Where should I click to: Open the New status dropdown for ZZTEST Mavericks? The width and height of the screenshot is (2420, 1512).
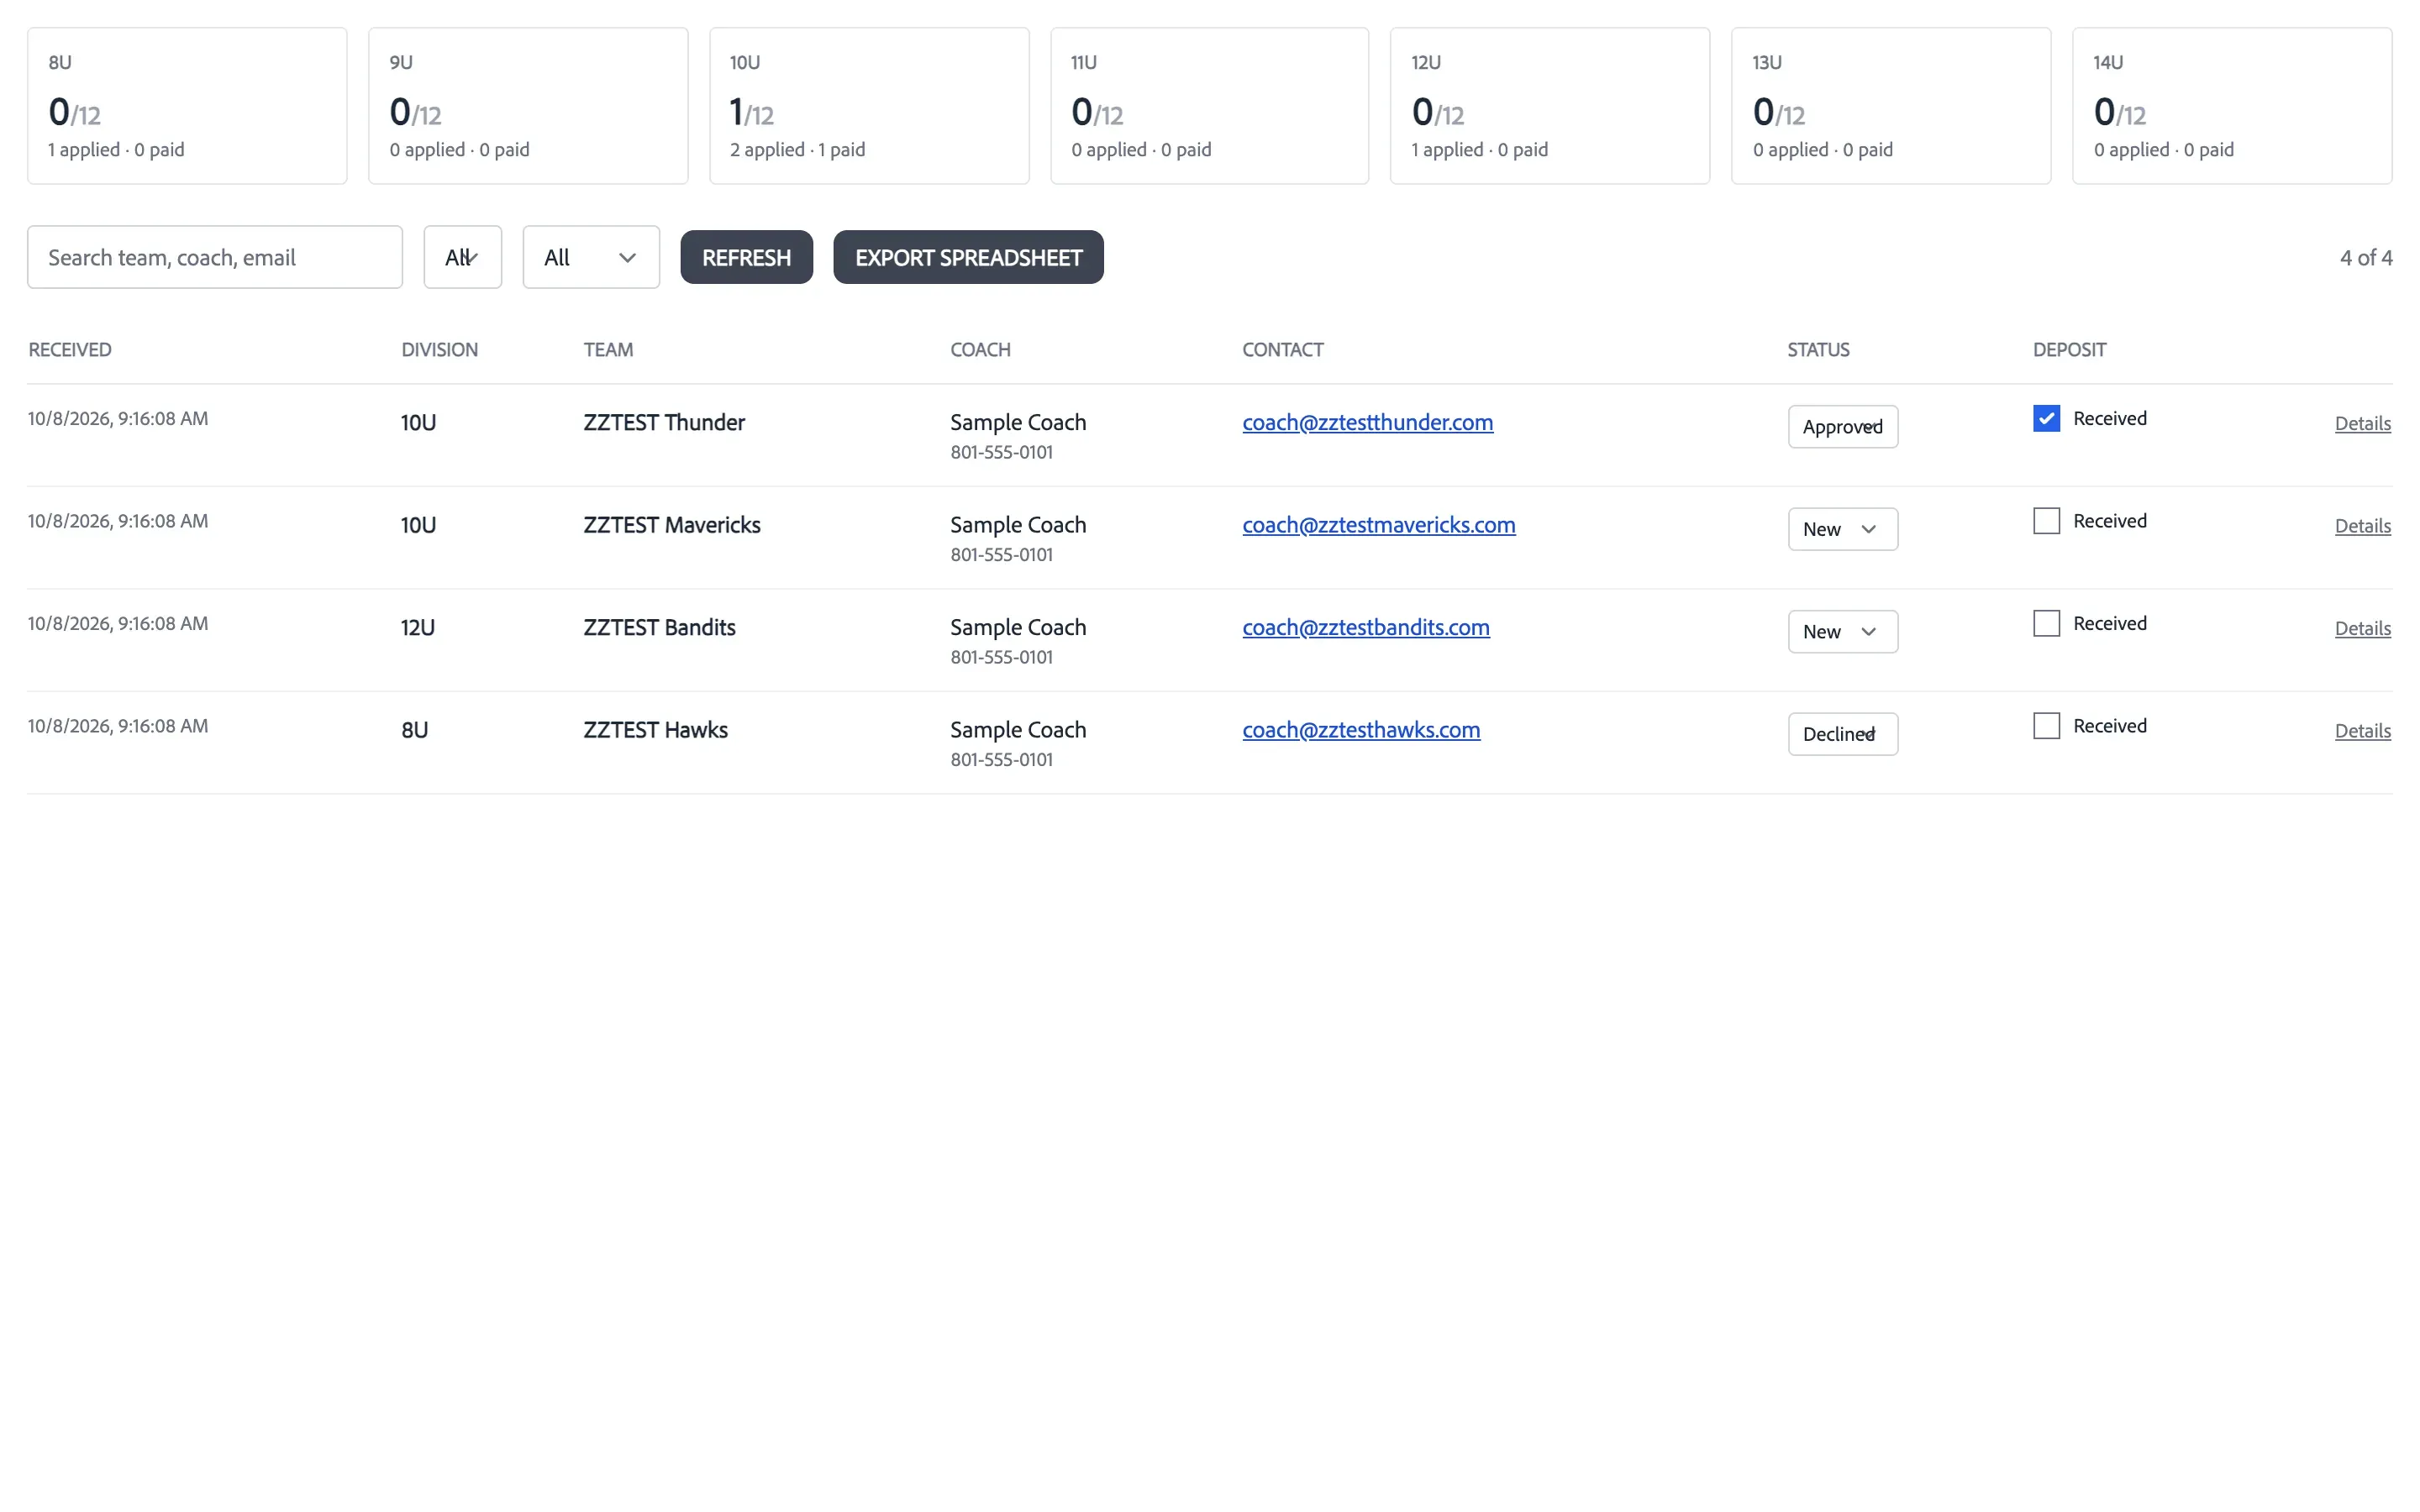[x=1842, y=529]
